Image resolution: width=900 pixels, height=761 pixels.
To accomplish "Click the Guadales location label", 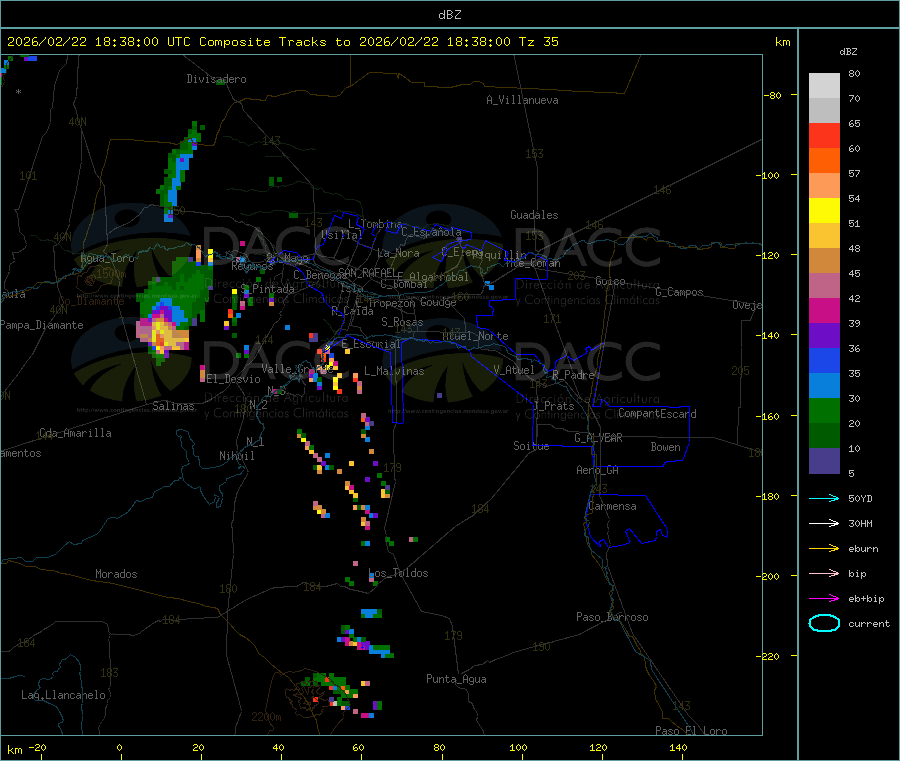I will (x=534, y=215).
